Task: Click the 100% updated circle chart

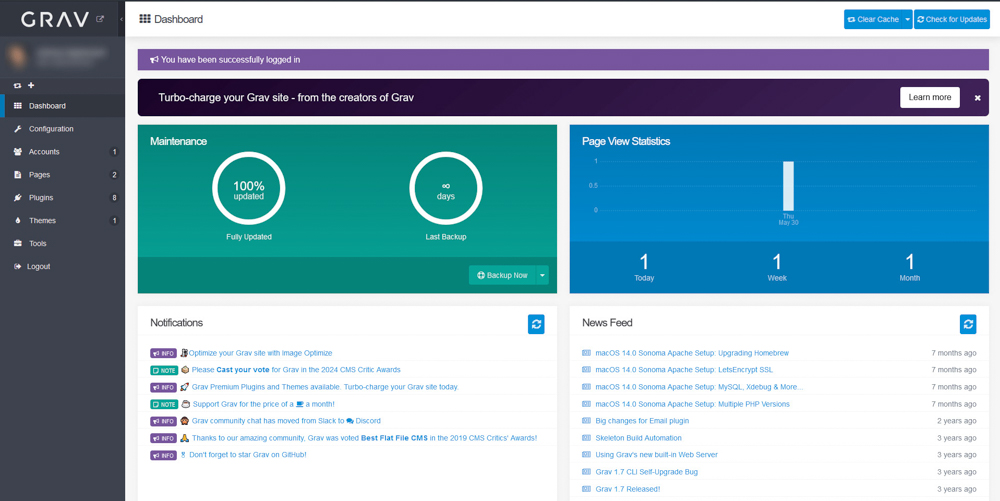Action: click(x=249, y=189)
